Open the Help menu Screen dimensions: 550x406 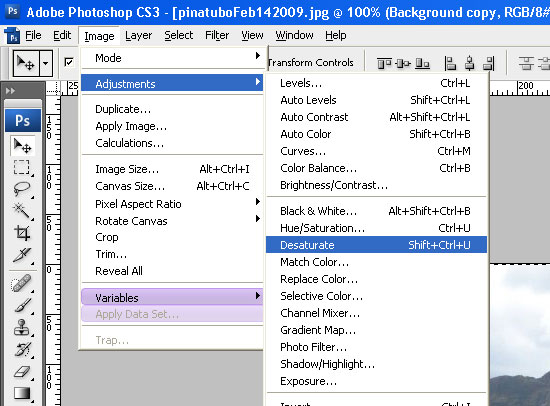[x=336, y=35]
